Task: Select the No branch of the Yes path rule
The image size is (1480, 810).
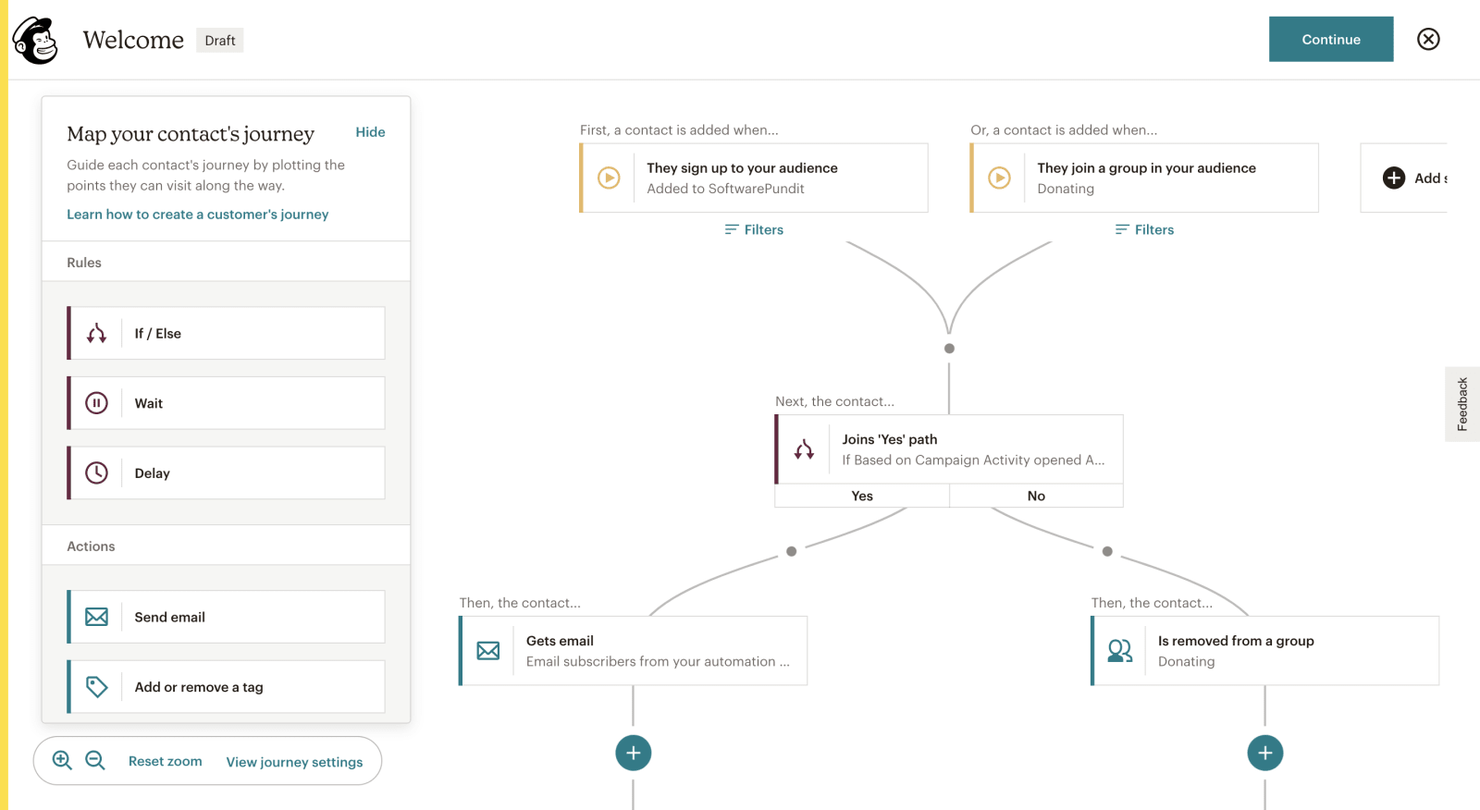Action: pos(1035,495)
